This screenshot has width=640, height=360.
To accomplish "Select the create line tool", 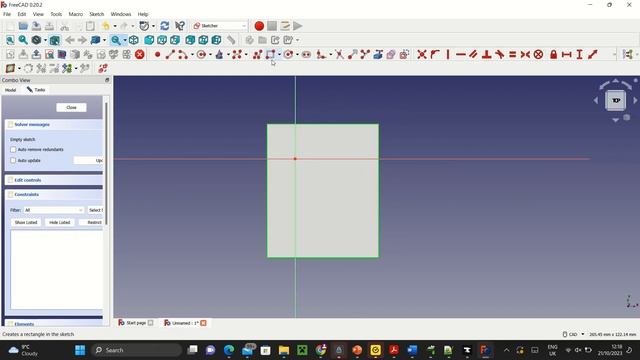I will [170, 54].
